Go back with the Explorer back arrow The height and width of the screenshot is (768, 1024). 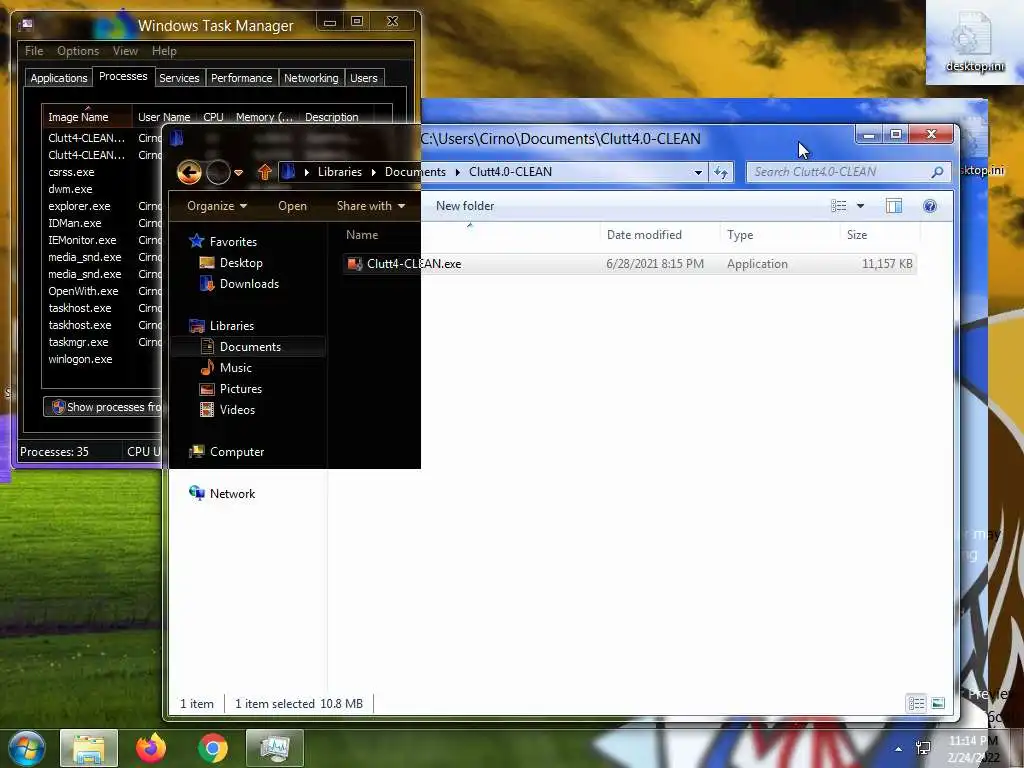(189, 172)
